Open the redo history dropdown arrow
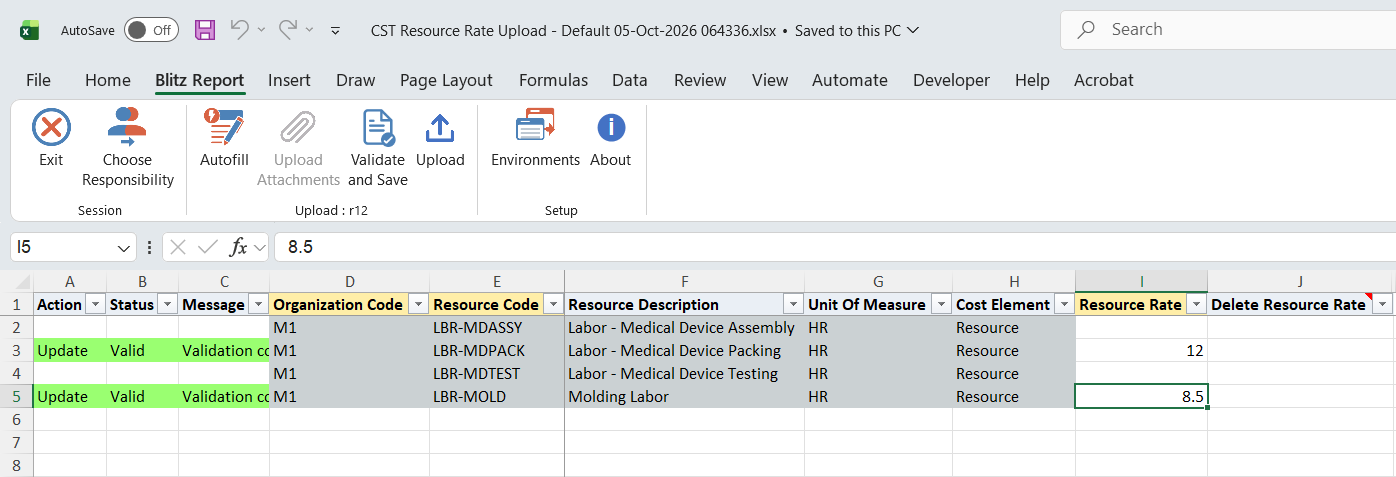 (310, 30)
